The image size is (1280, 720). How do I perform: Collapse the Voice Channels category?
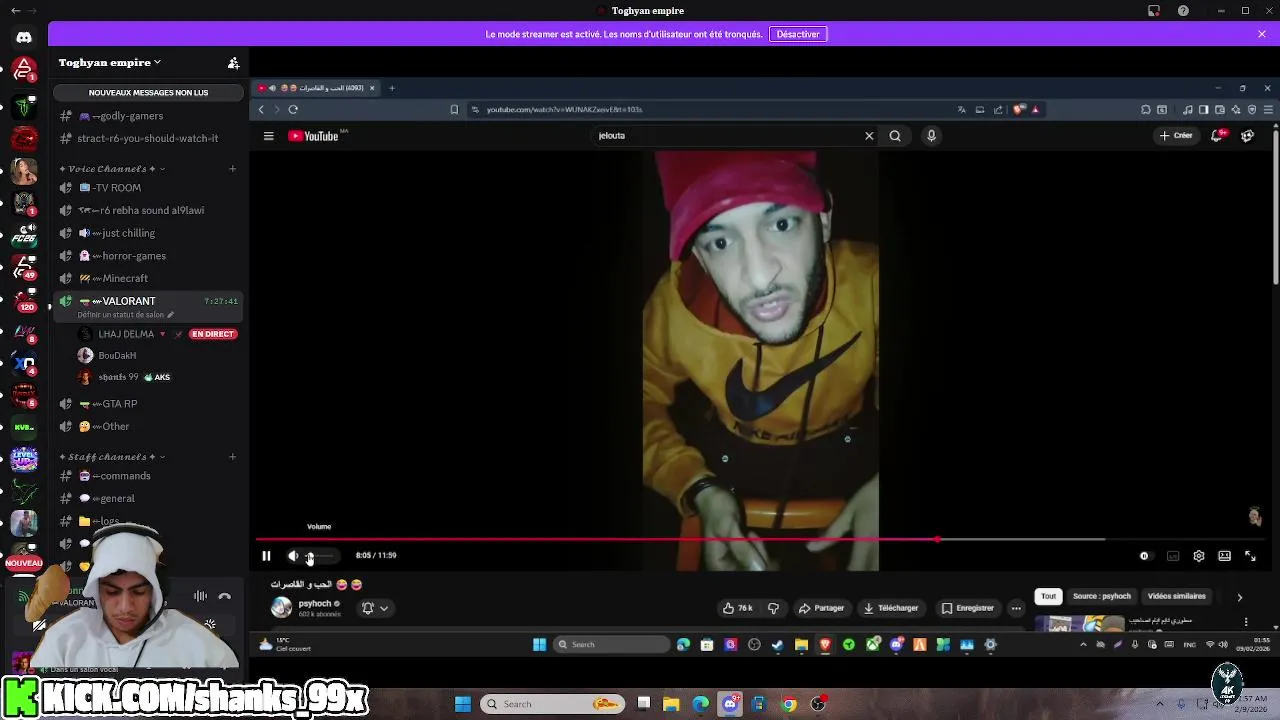[112, 169]
